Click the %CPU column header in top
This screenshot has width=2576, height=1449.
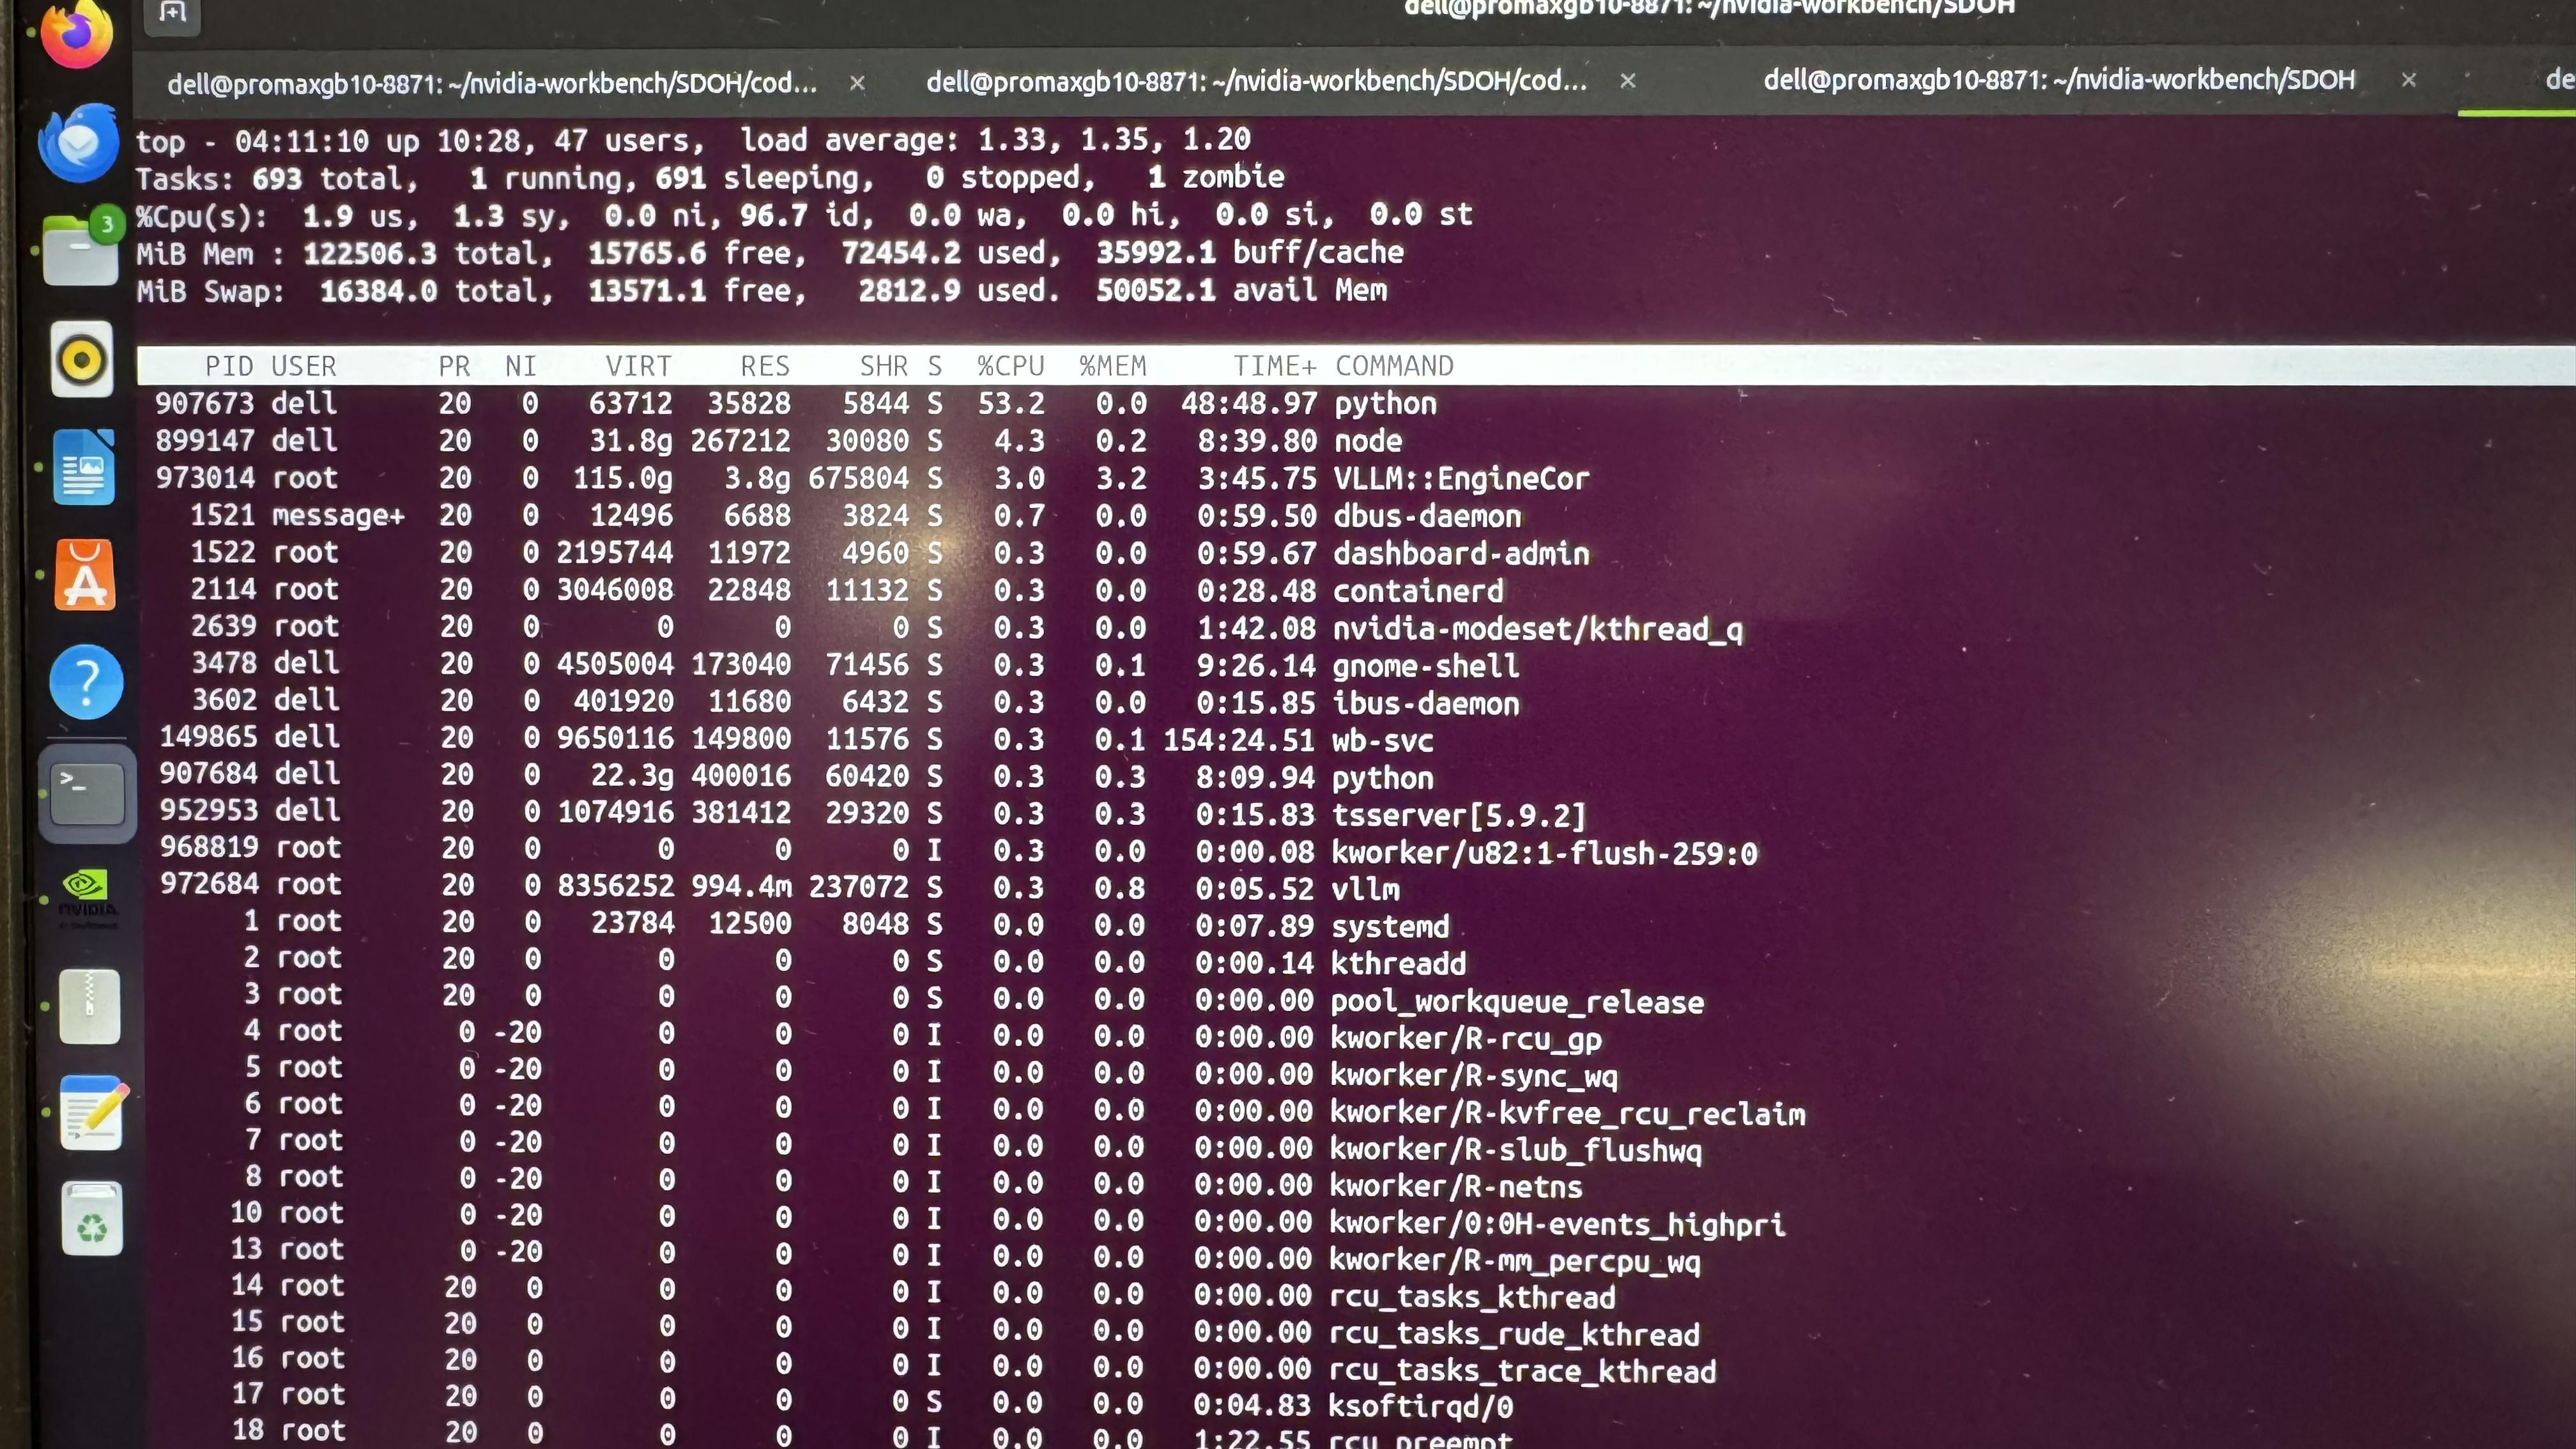click(x=1010, y=366)
